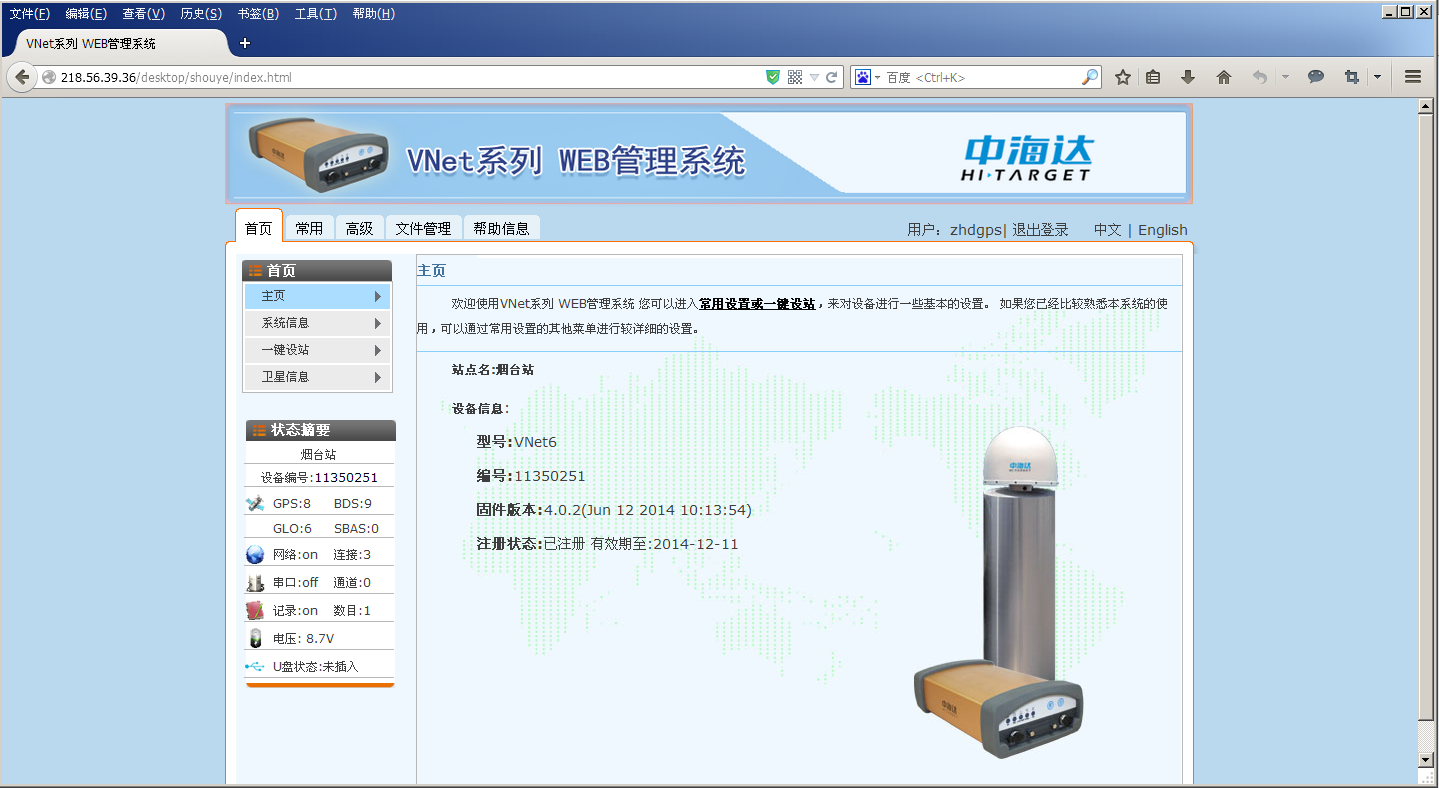This screenshot has width=1439, height=788.
Task: Open the 历史(S) menu
Action: pyautogui.click(x=201, y=14)
